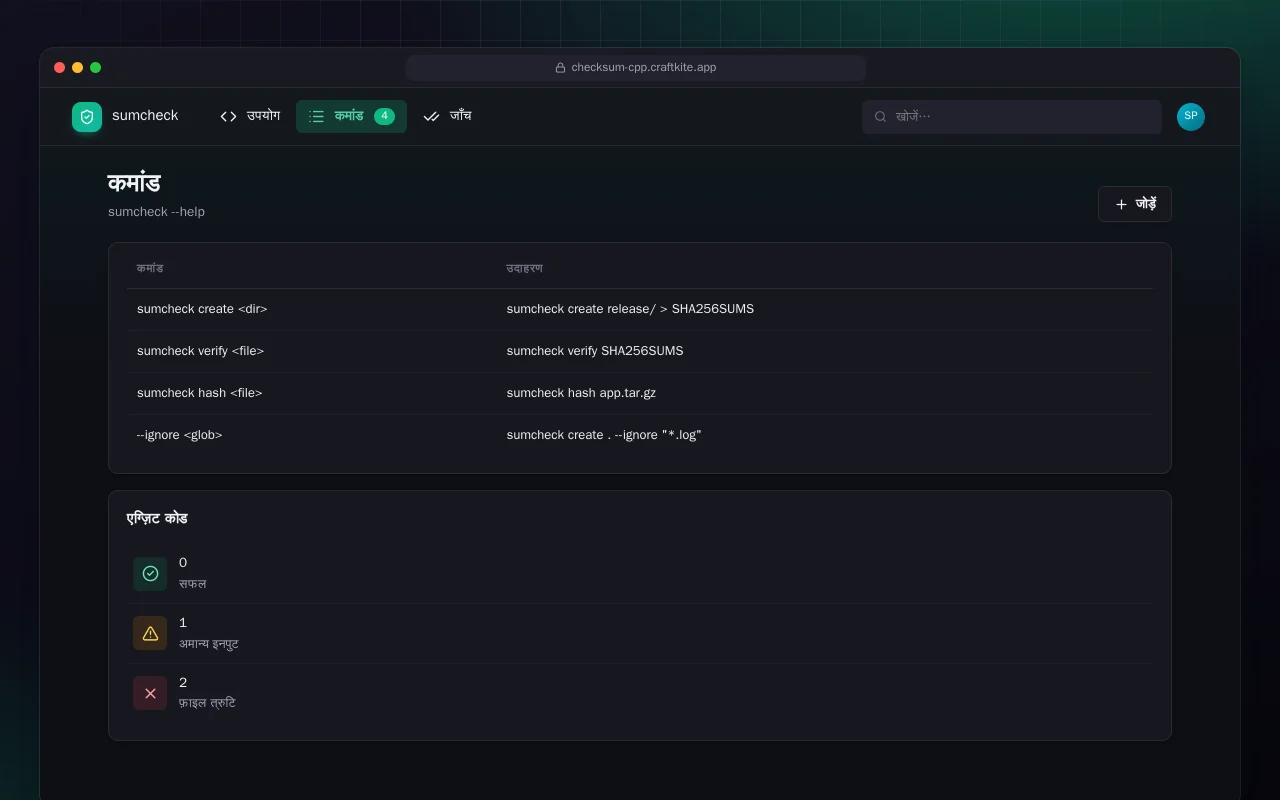Image resolution: width=1280 pixels, height=800 pixels.
Task: Switch to the कमांड tab
Action: [x=351, y=116]
